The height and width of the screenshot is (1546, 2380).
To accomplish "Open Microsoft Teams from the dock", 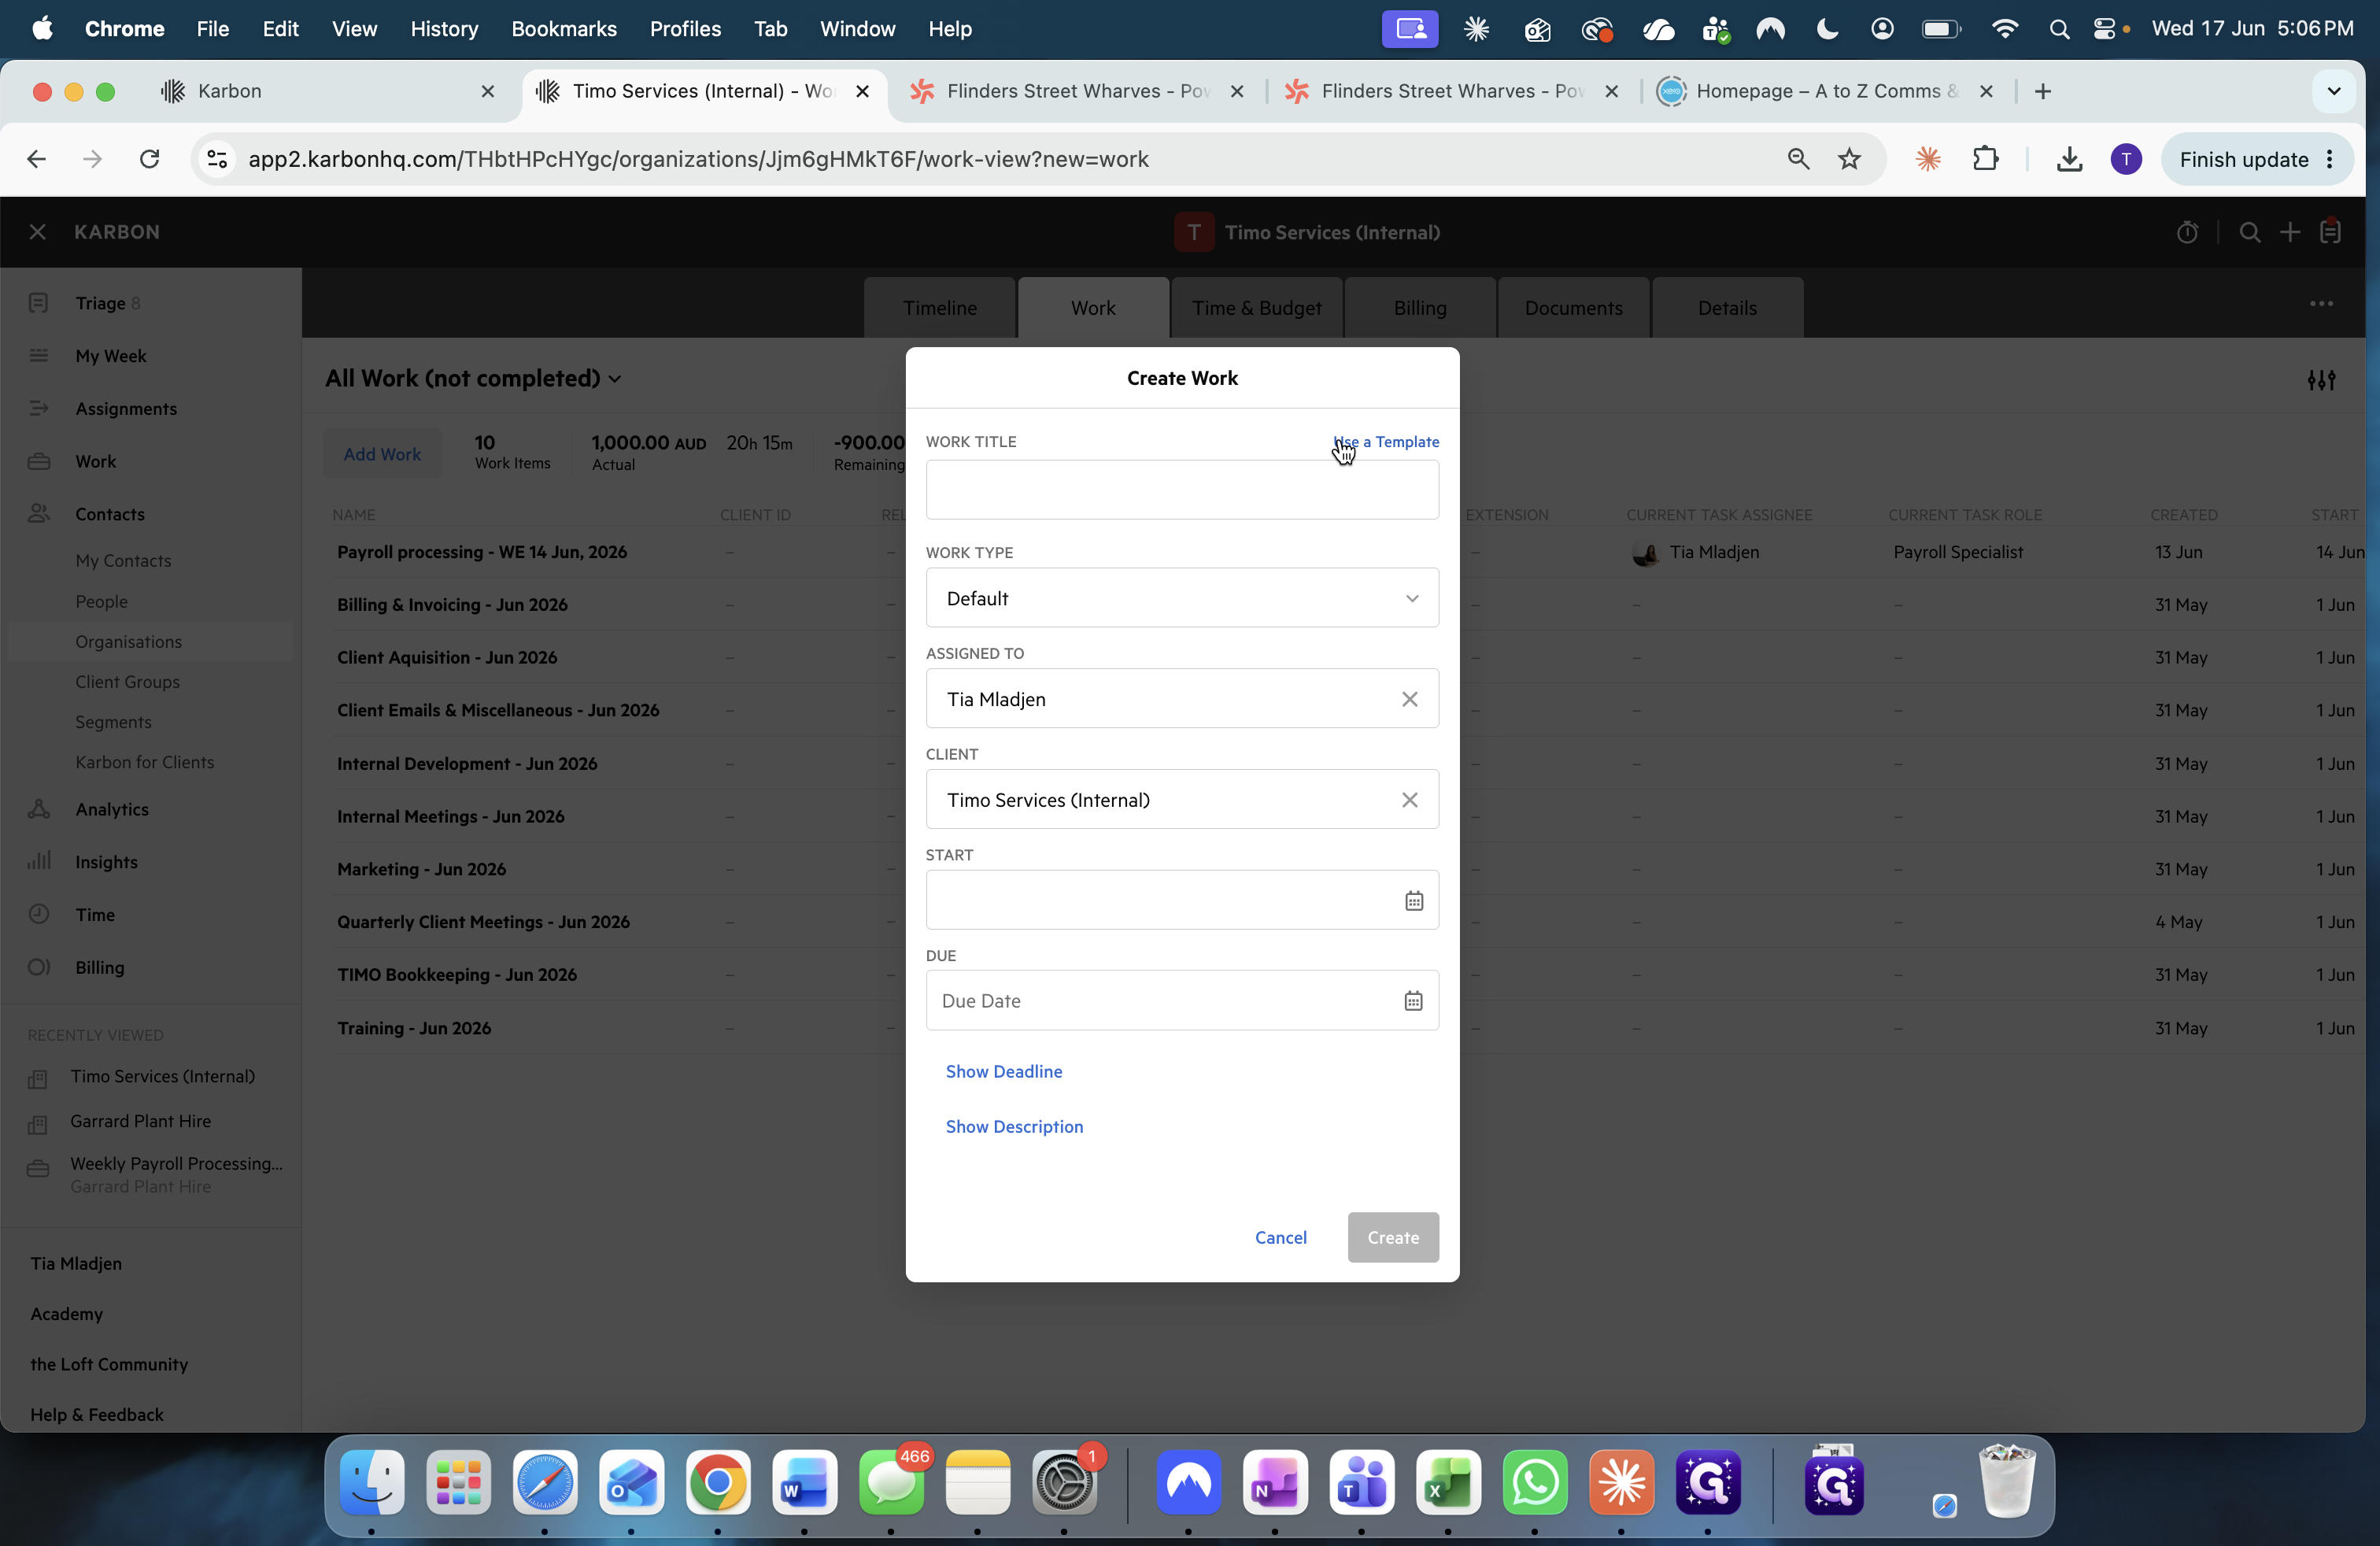I will 1361,1482.
